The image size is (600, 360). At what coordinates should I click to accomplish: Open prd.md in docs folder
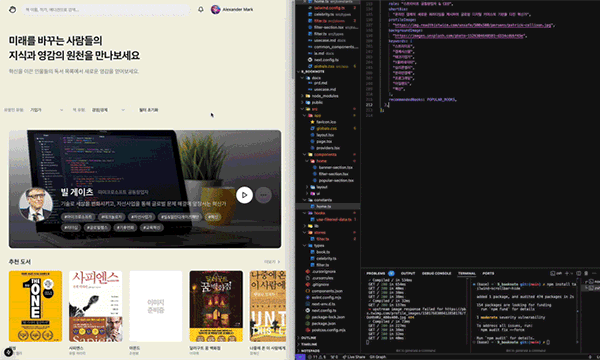[320, 83]
